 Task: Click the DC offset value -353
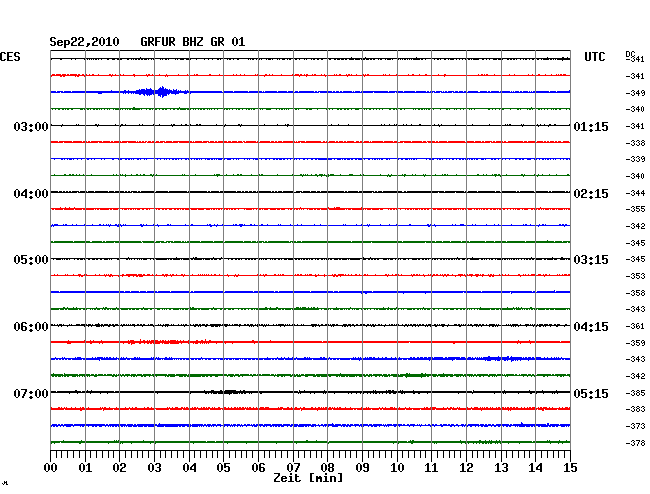(635, 276)
